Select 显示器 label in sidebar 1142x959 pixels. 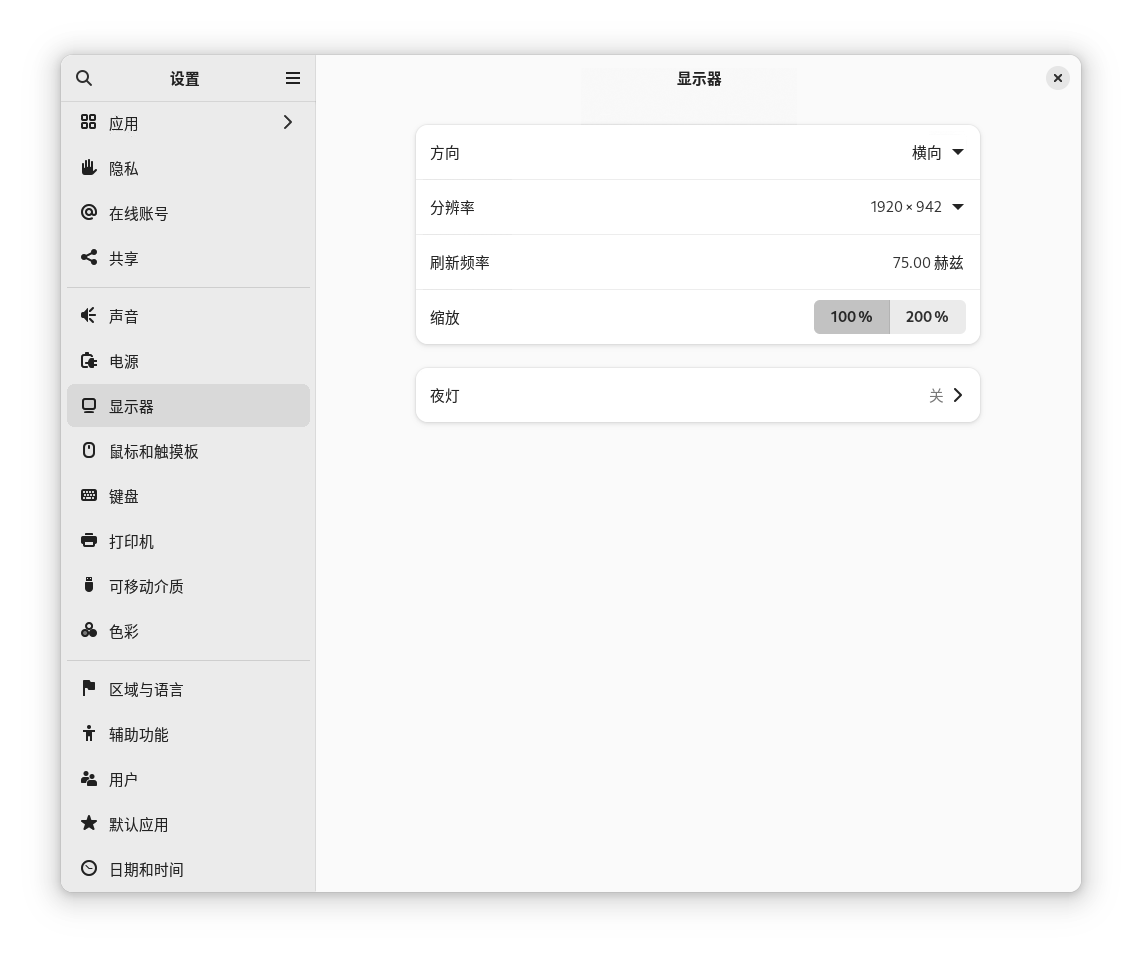(131, 407)
